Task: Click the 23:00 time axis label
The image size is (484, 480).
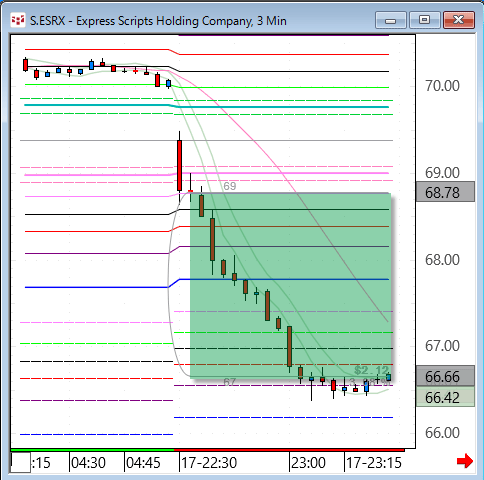Action: click(308, 463)
